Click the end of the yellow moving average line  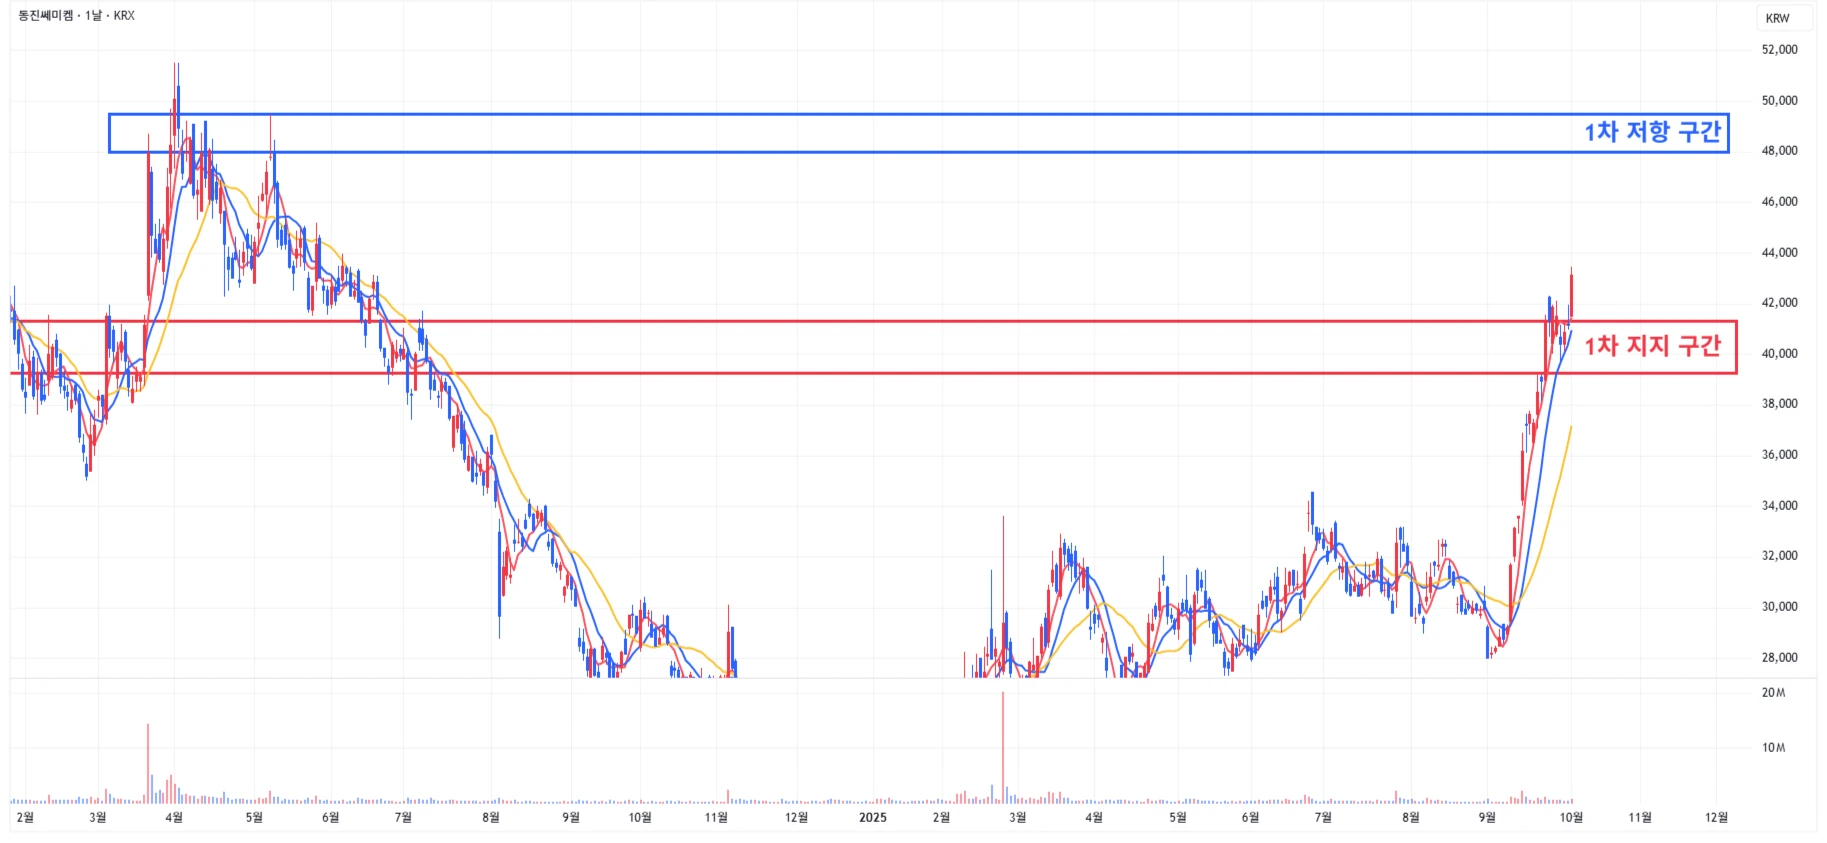point(1571,427)
